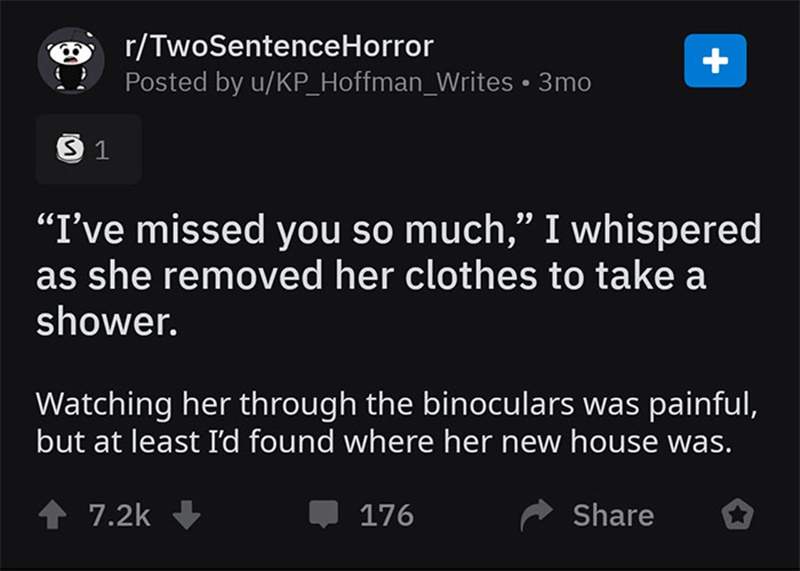Click the "Posted by" label text
This screenshot has width=800, height=571.
pos(184,82)
